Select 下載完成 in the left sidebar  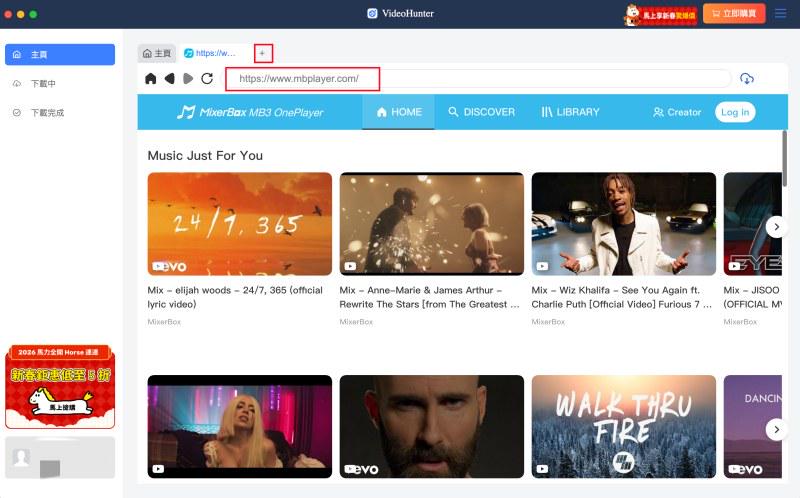click(60, 113)
